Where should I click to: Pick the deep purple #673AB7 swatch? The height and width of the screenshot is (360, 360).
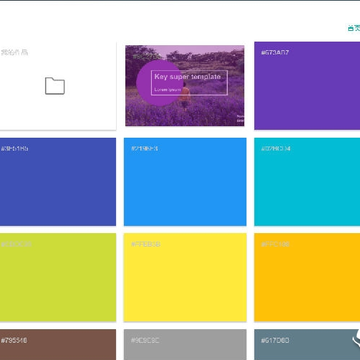click(x=307, y=86)
